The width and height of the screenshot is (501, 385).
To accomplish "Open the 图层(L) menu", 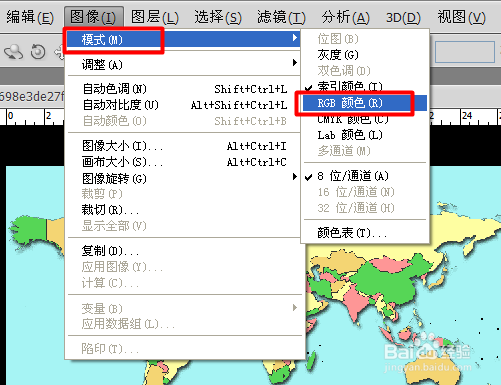I will tap(155, 17).
